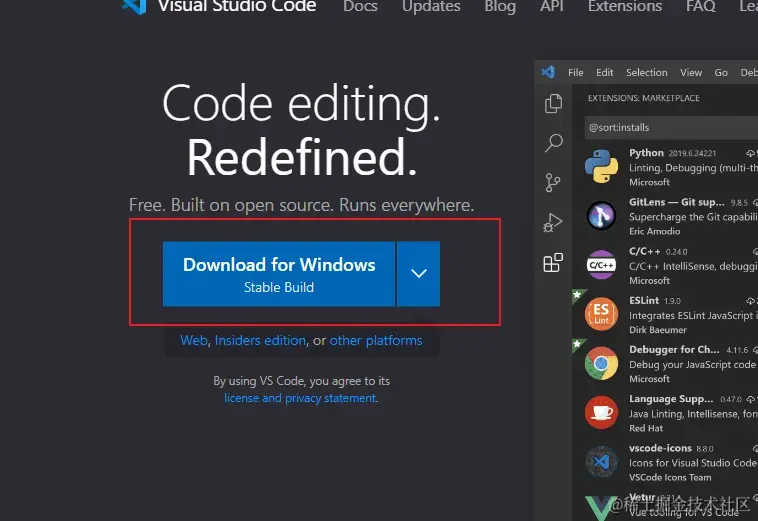This screenshot has height=521, width=758.
Task: Click the VSCode Icons Team publisher text
Action: (670, 478)
